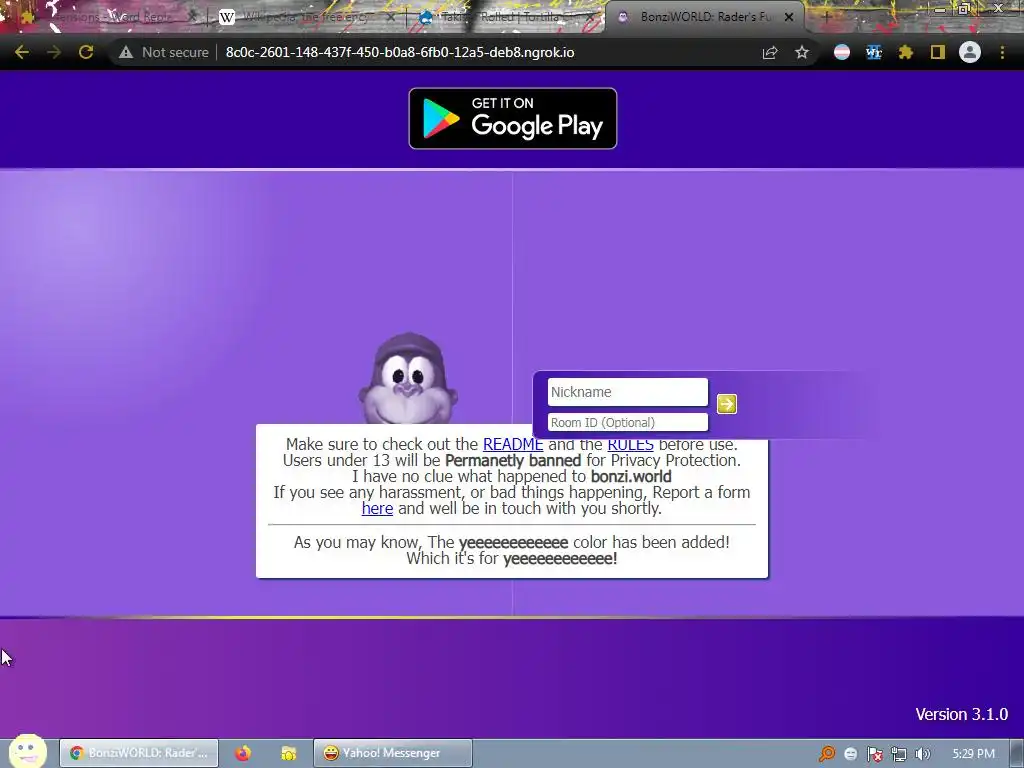The width and height of the screenshot is (1024, 768).
Task: Open the Not secure warning icon
Action: click(x=125, y=52)
